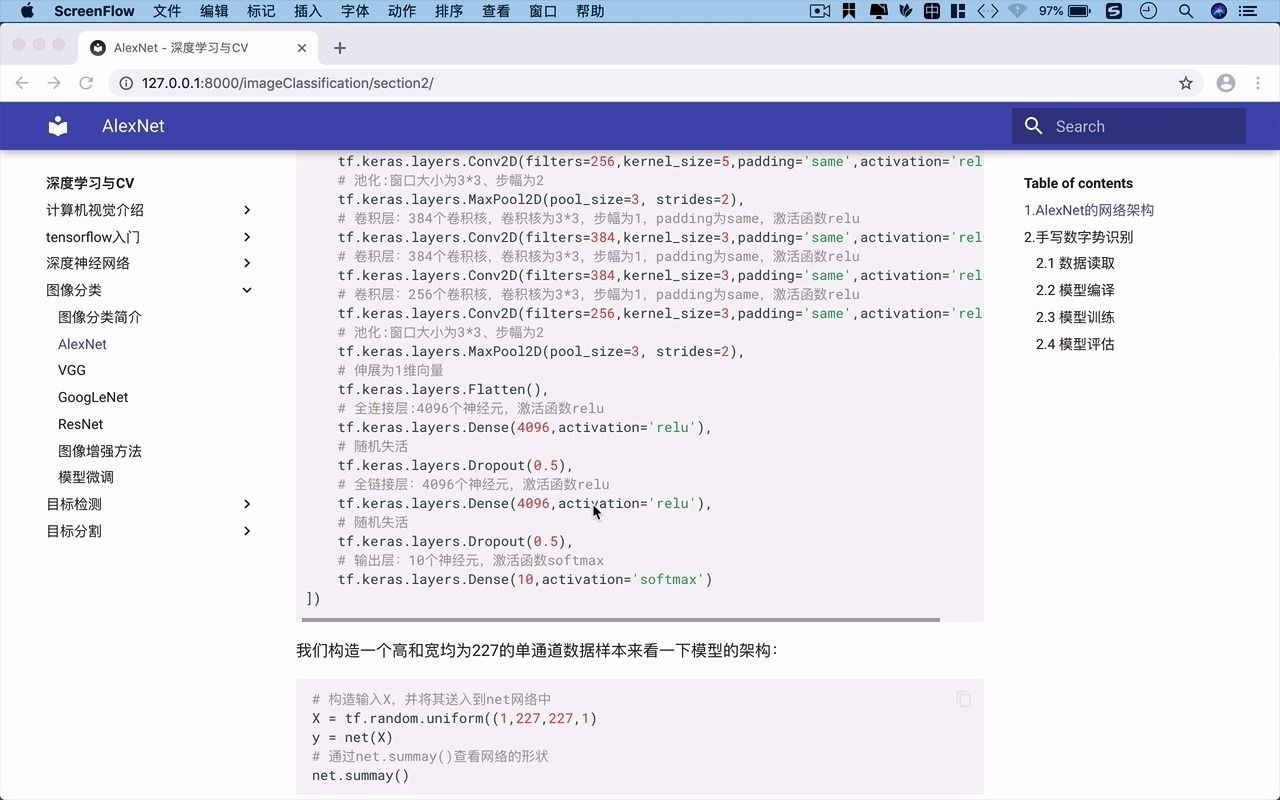Screen dimensions: 1280x800
Task: Open Notification Center list icon
Action: 1248,11
